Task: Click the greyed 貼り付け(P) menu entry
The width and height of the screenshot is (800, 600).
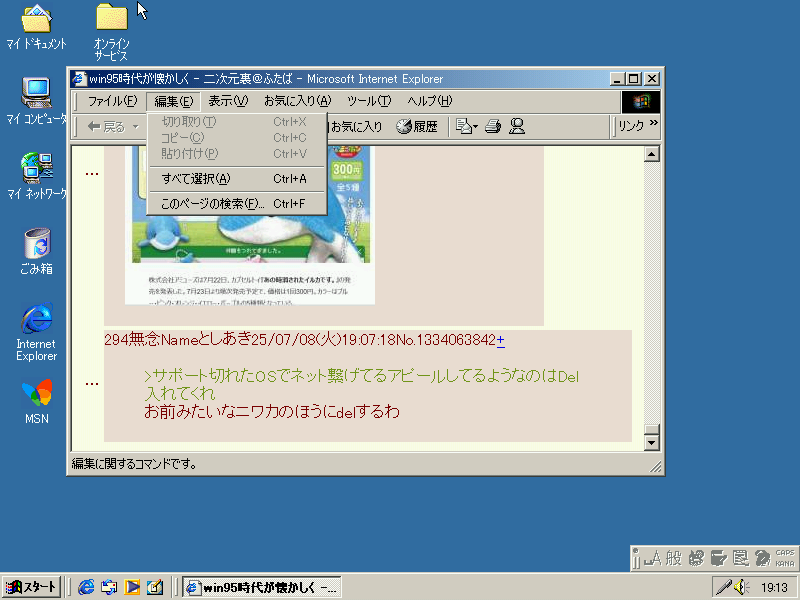Action: point(238,154)
